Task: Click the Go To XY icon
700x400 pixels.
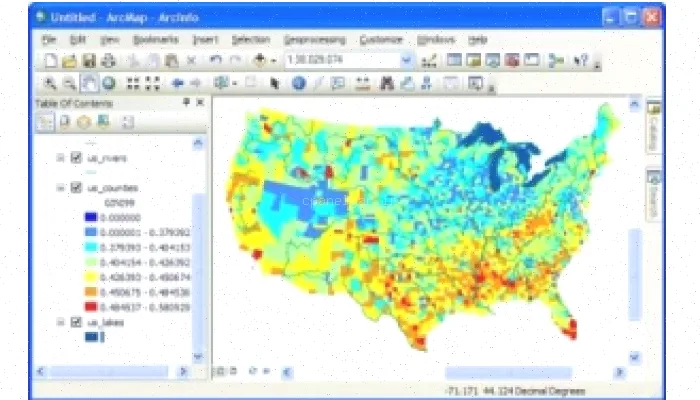Action: [x=426, y=83]
